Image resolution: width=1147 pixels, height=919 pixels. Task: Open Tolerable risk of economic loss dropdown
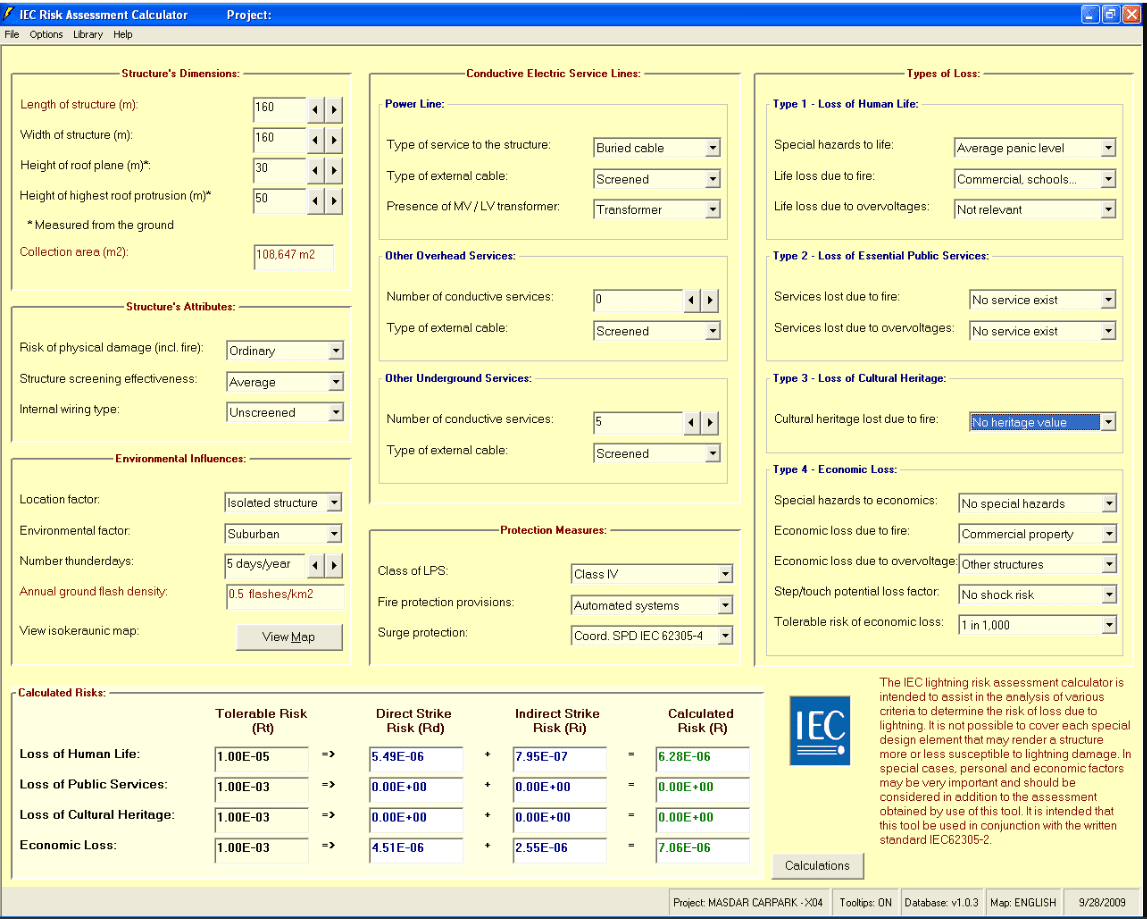[x=1109, y=625]
